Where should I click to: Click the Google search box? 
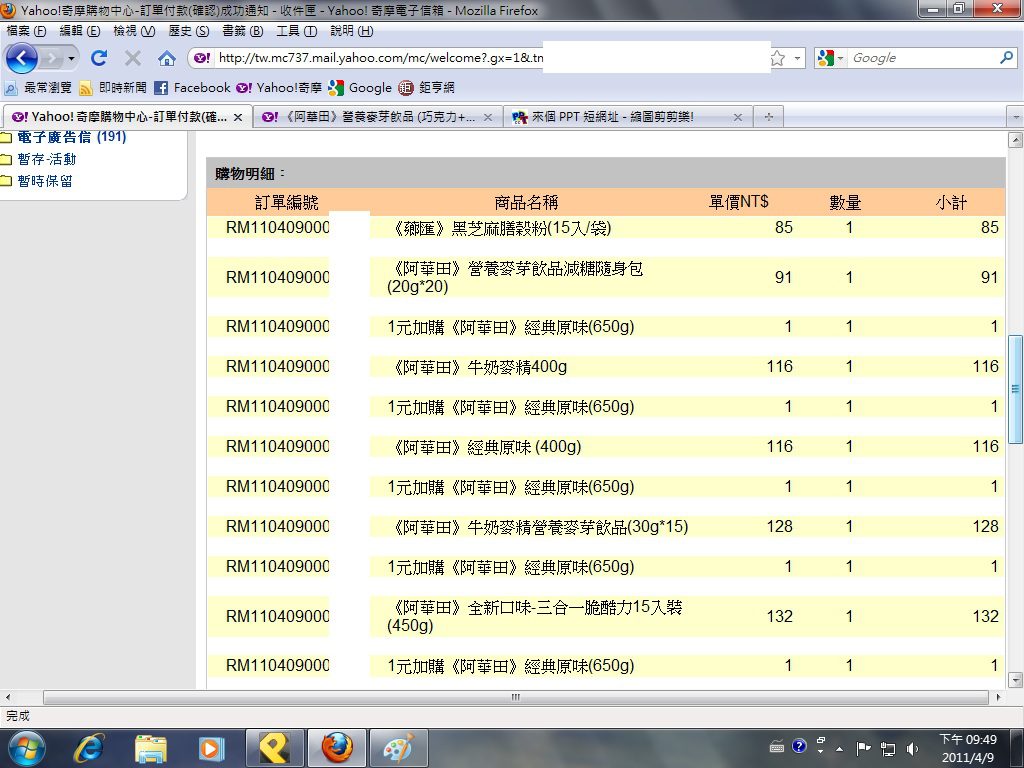923,58
